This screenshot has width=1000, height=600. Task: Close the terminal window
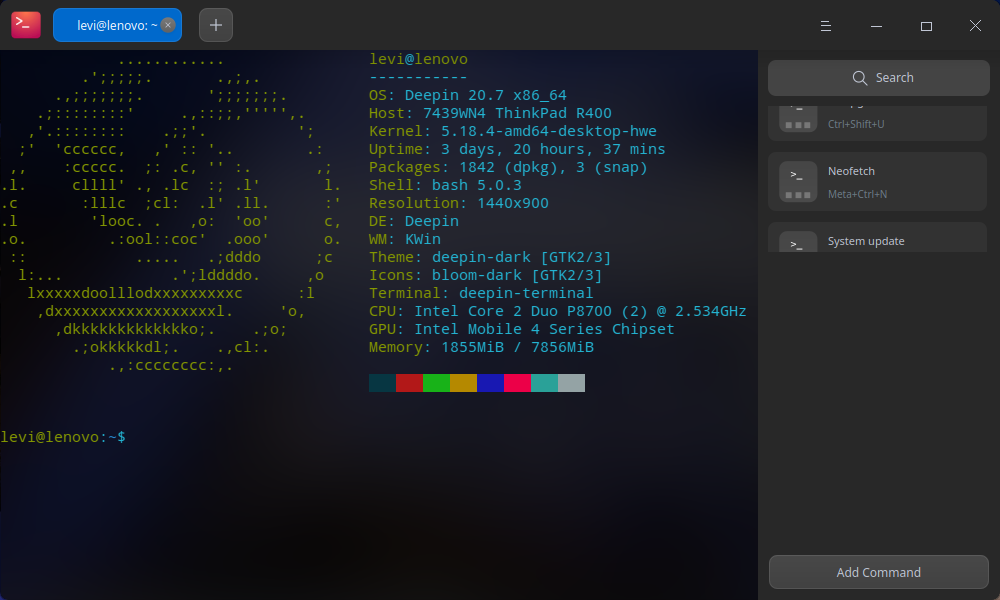975,26
